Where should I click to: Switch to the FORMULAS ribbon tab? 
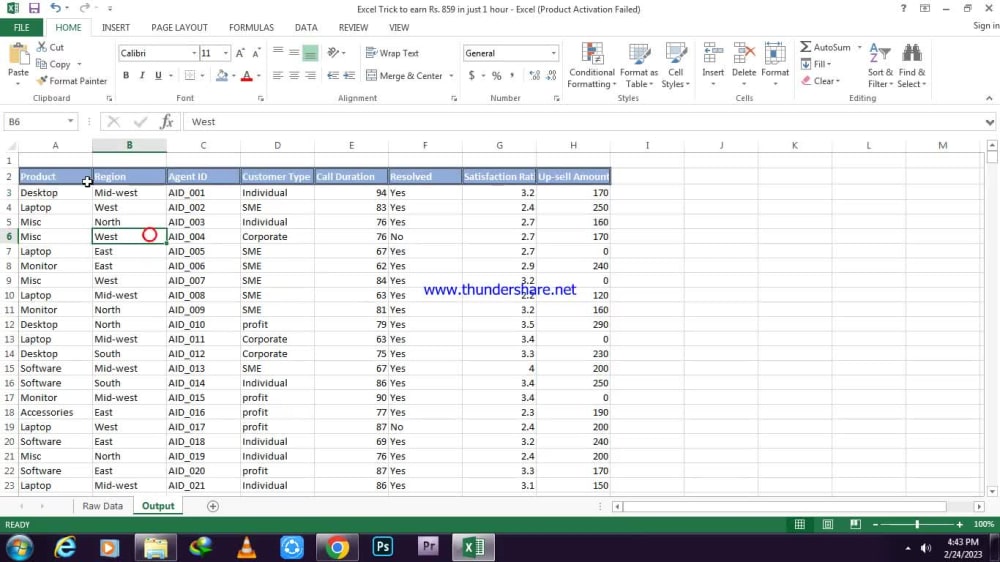click(251, 27)
